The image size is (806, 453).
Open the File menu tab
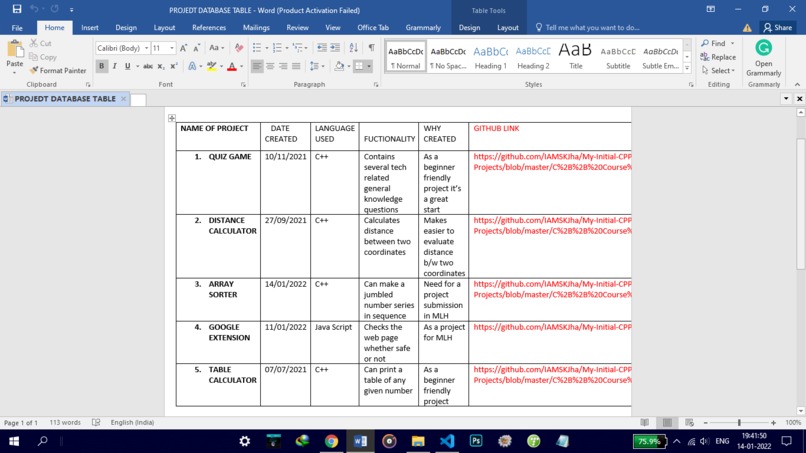point(17,28)
